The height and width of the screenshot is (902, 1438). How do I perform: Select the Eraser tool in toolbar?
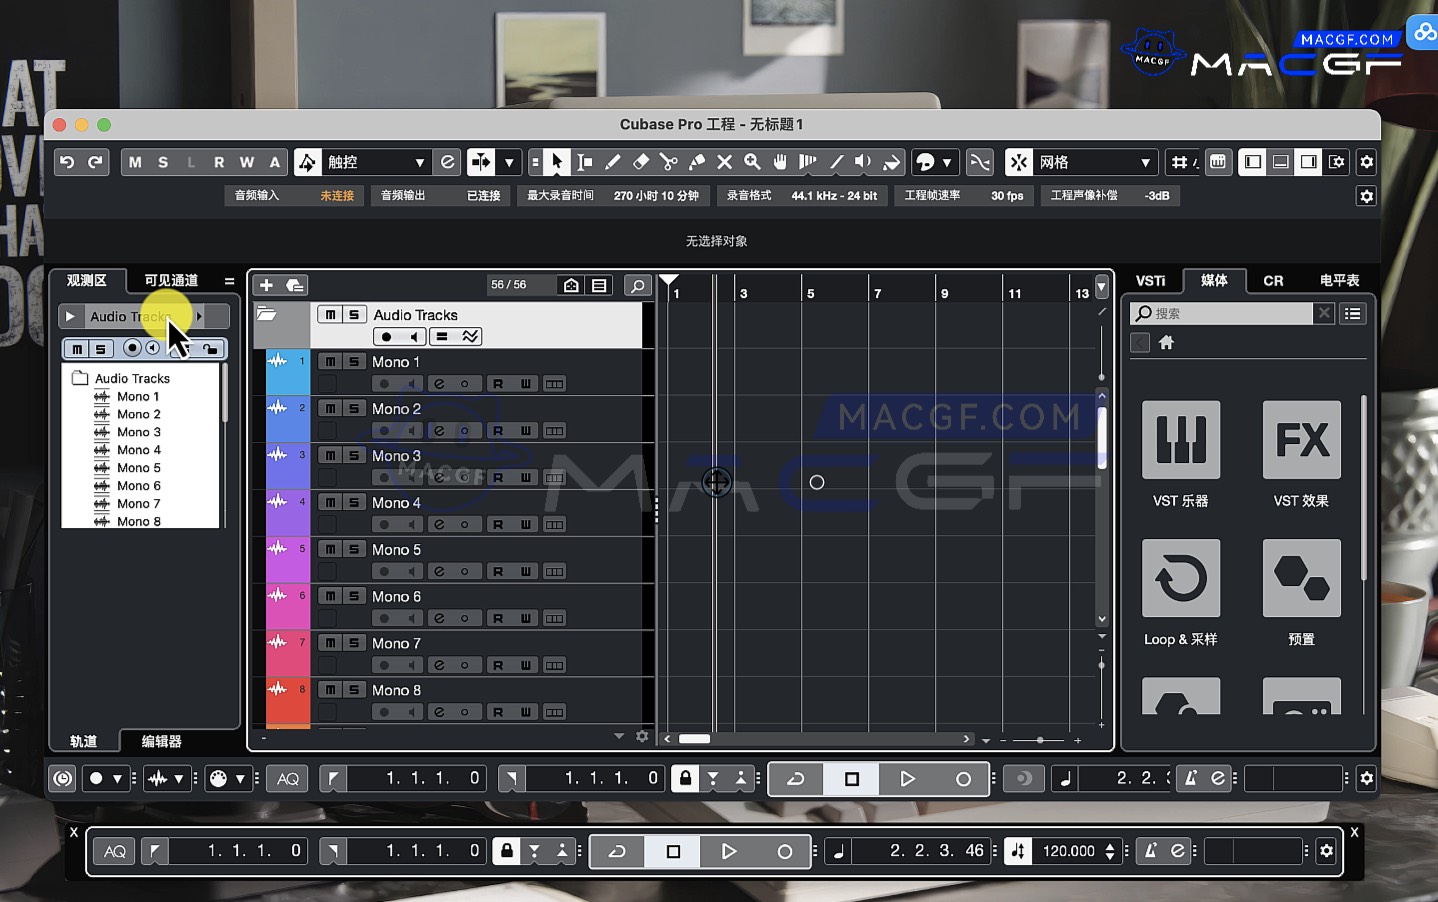pos(641,162)
